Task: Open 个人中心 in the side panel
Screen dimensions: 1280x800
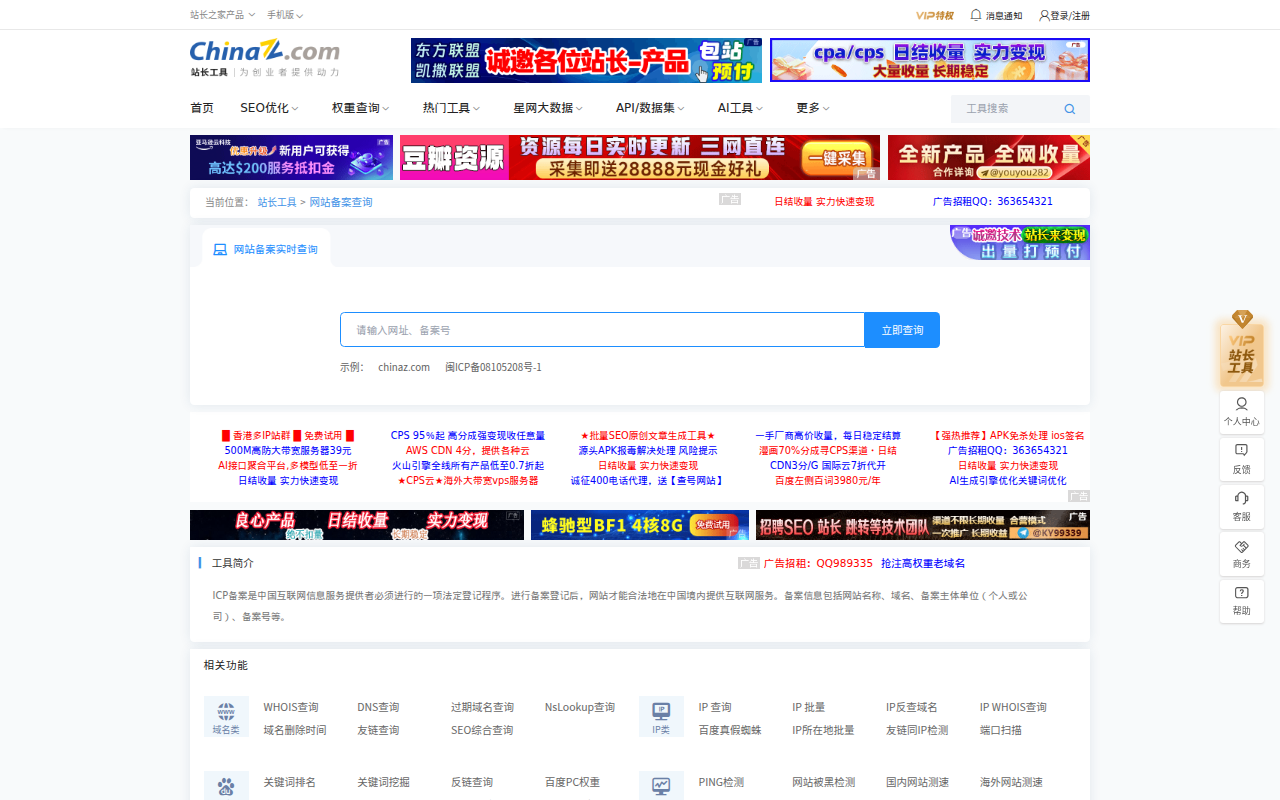Action: coord(1241,411)
